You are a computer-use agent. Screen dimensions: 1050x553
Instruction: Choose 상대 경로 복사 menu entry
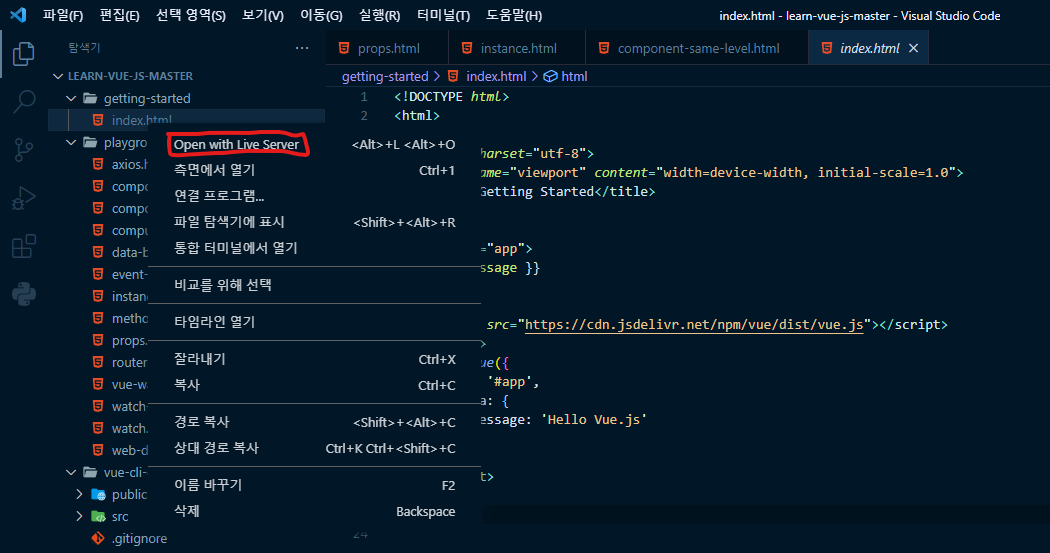point(314,448)
